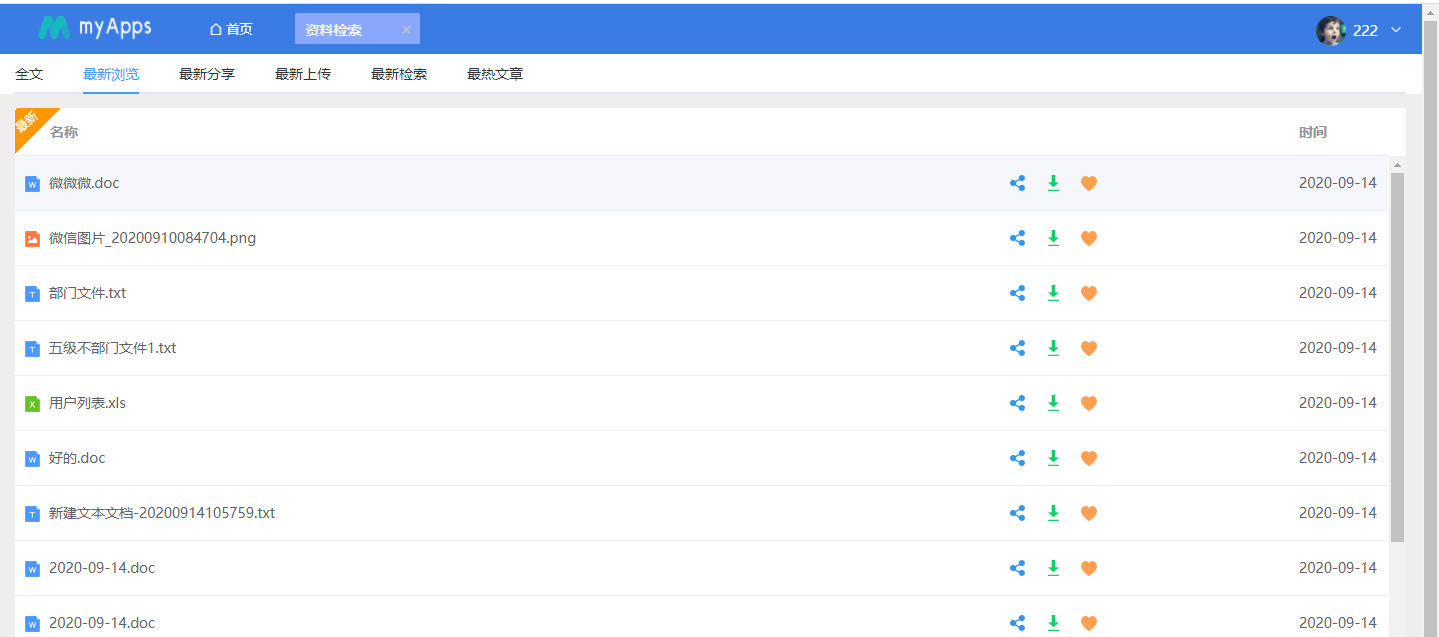1439x637 pixels.
Task: Toggle favorite heart on 微微微.doc
Action: pyautogui.click(x=1089, y=183)
